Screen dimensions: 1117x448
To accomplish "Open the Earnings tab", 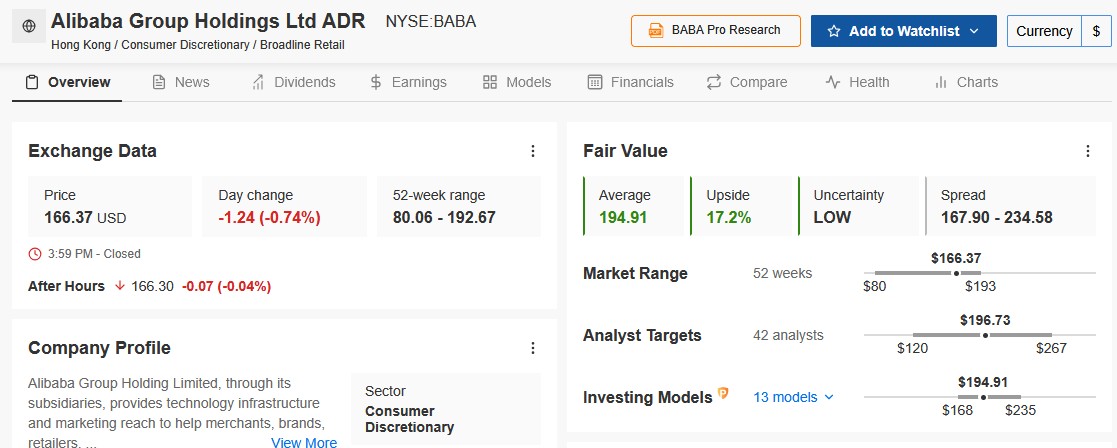I will [407, 82].
